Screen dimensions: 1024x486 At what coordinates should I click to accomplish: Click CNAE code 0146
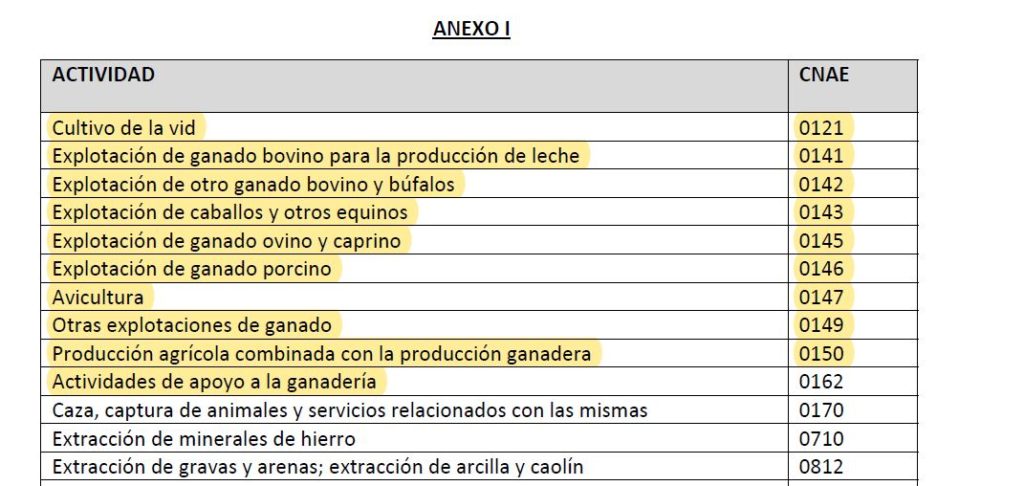click(822, 268)
